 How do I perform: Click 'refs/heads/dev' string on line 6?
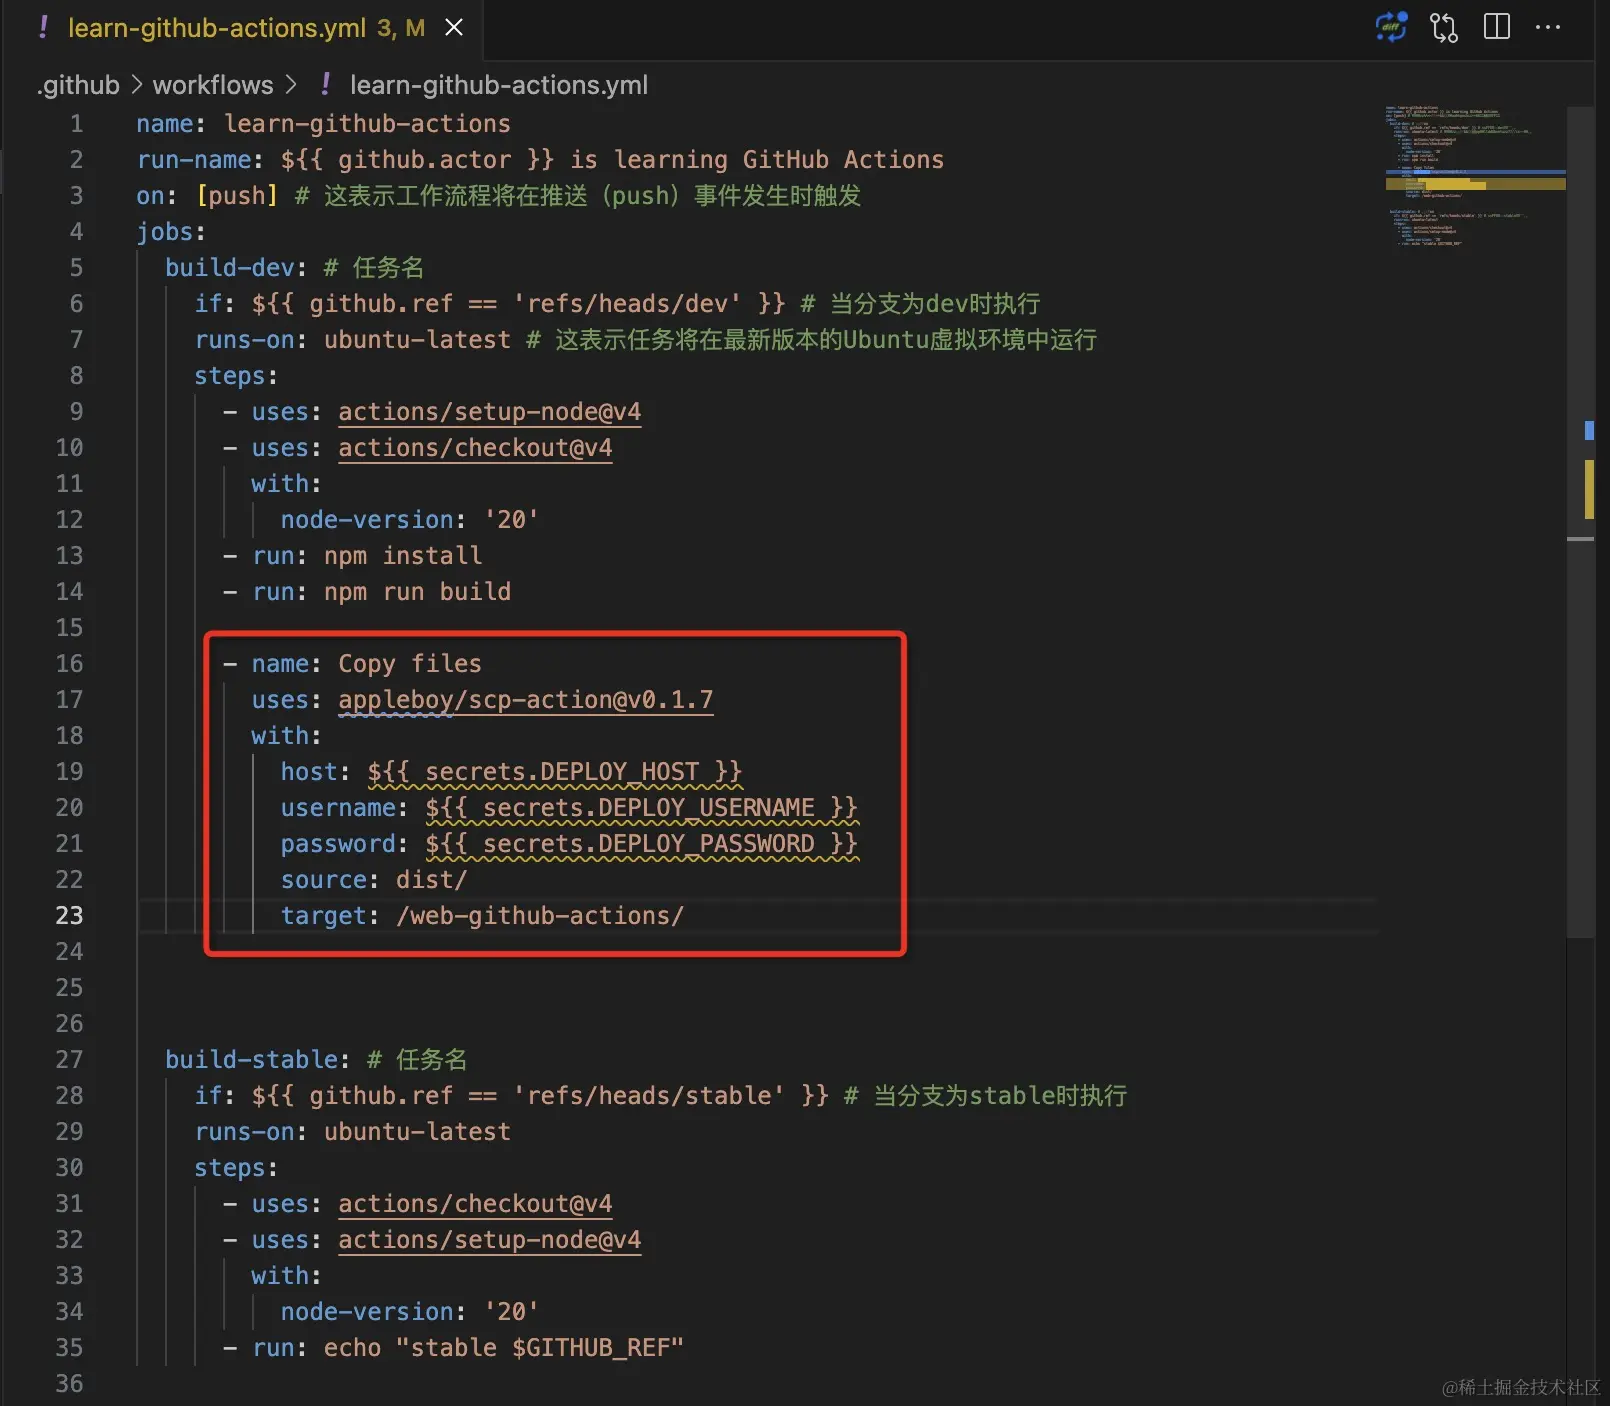coord(627,304)
